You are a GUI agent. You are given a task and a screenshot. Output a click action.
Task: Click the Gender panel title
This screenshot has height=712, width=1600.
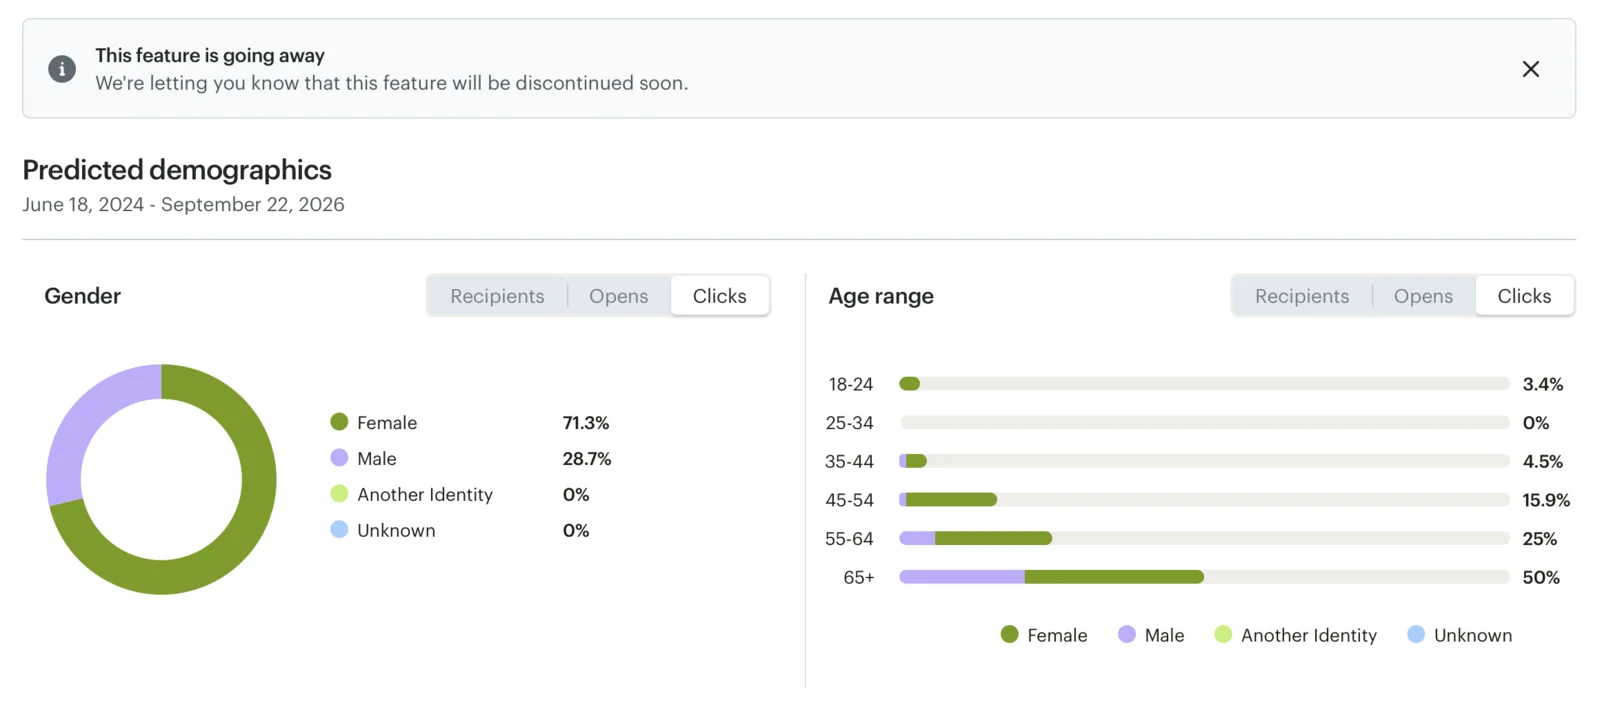83,296
